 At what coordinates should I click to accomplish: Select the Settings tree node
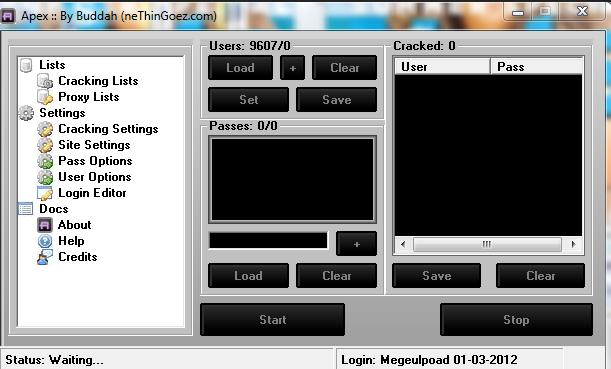[62, 113]
